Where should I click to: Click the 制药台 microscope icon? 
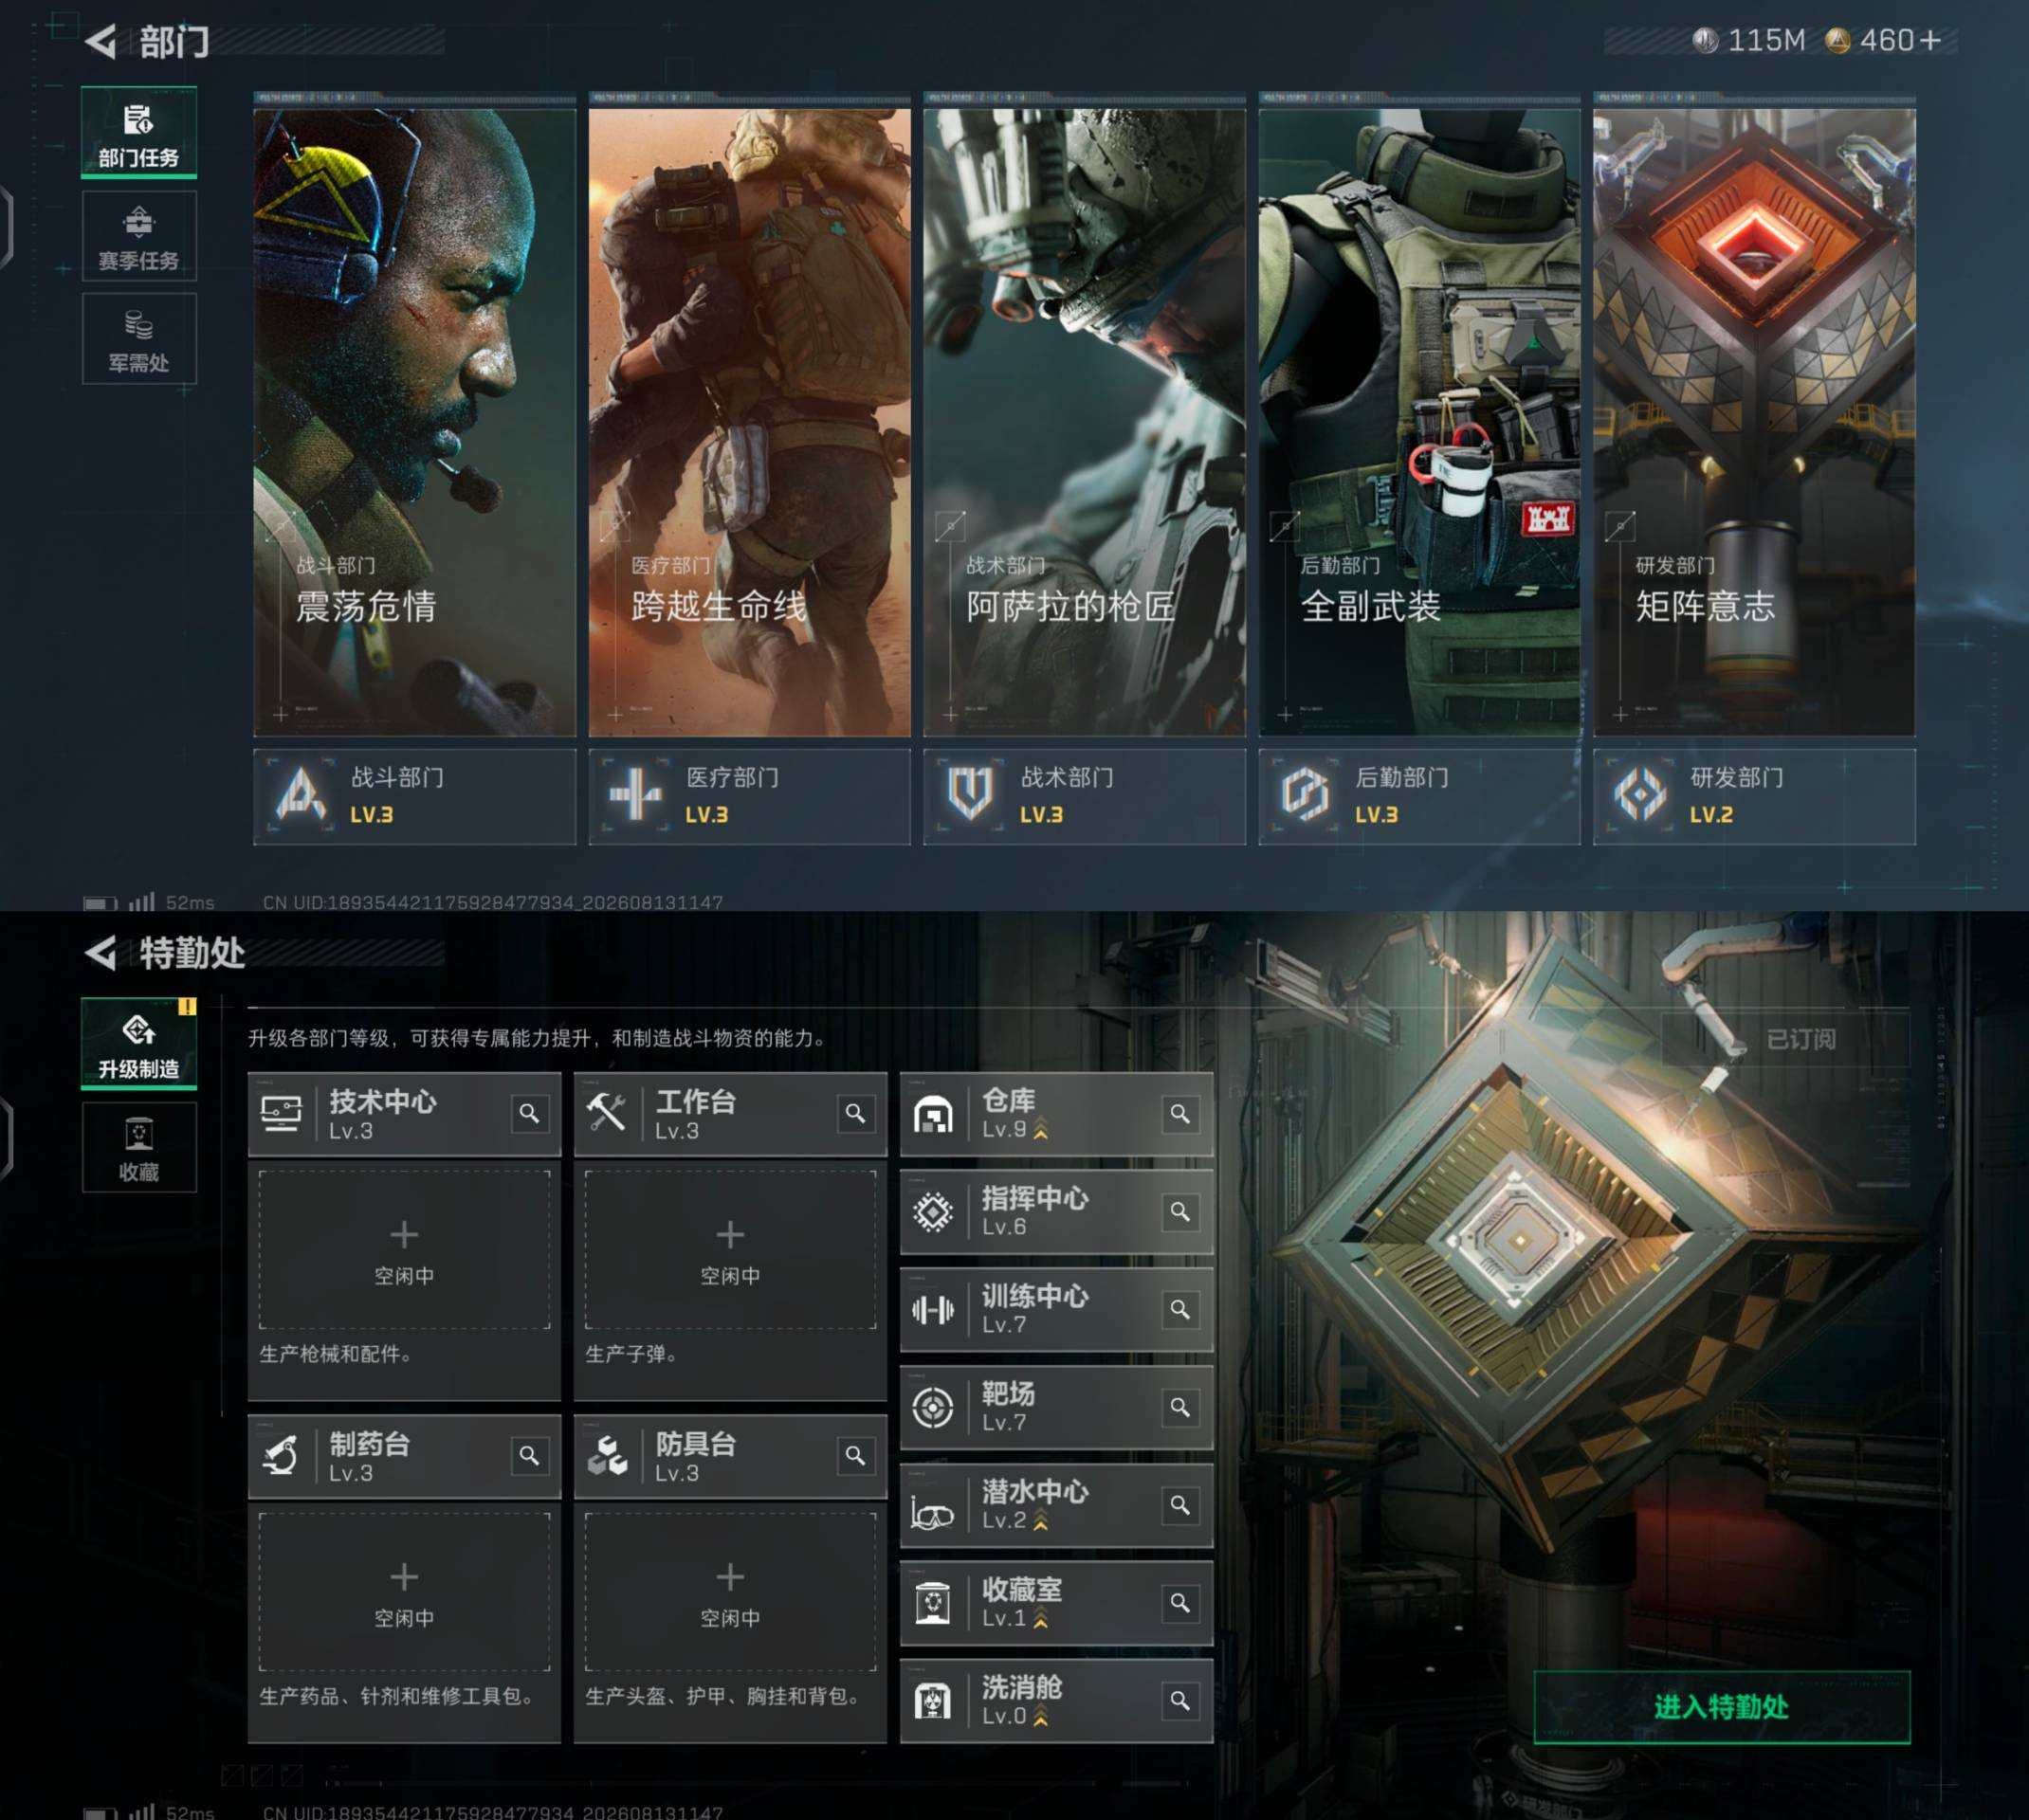[281, 1455]
